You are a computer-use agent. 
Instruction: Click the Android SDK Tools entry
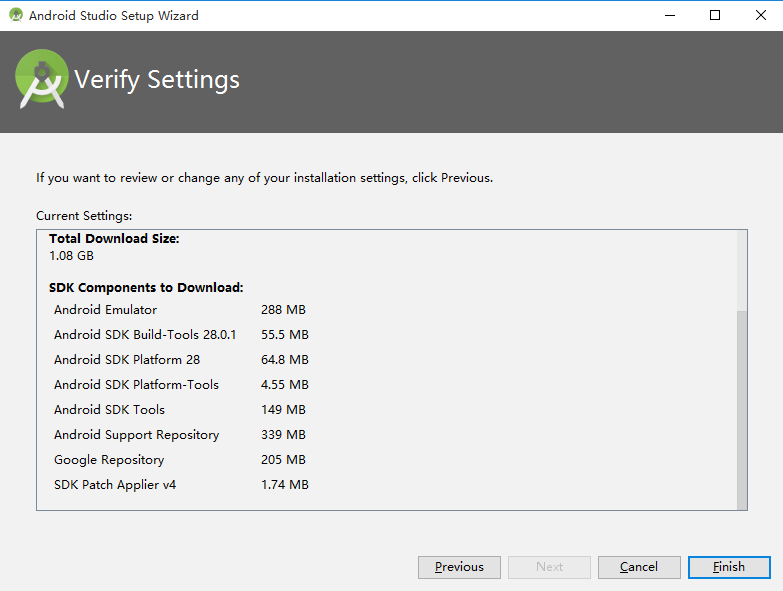coord(109,410)
